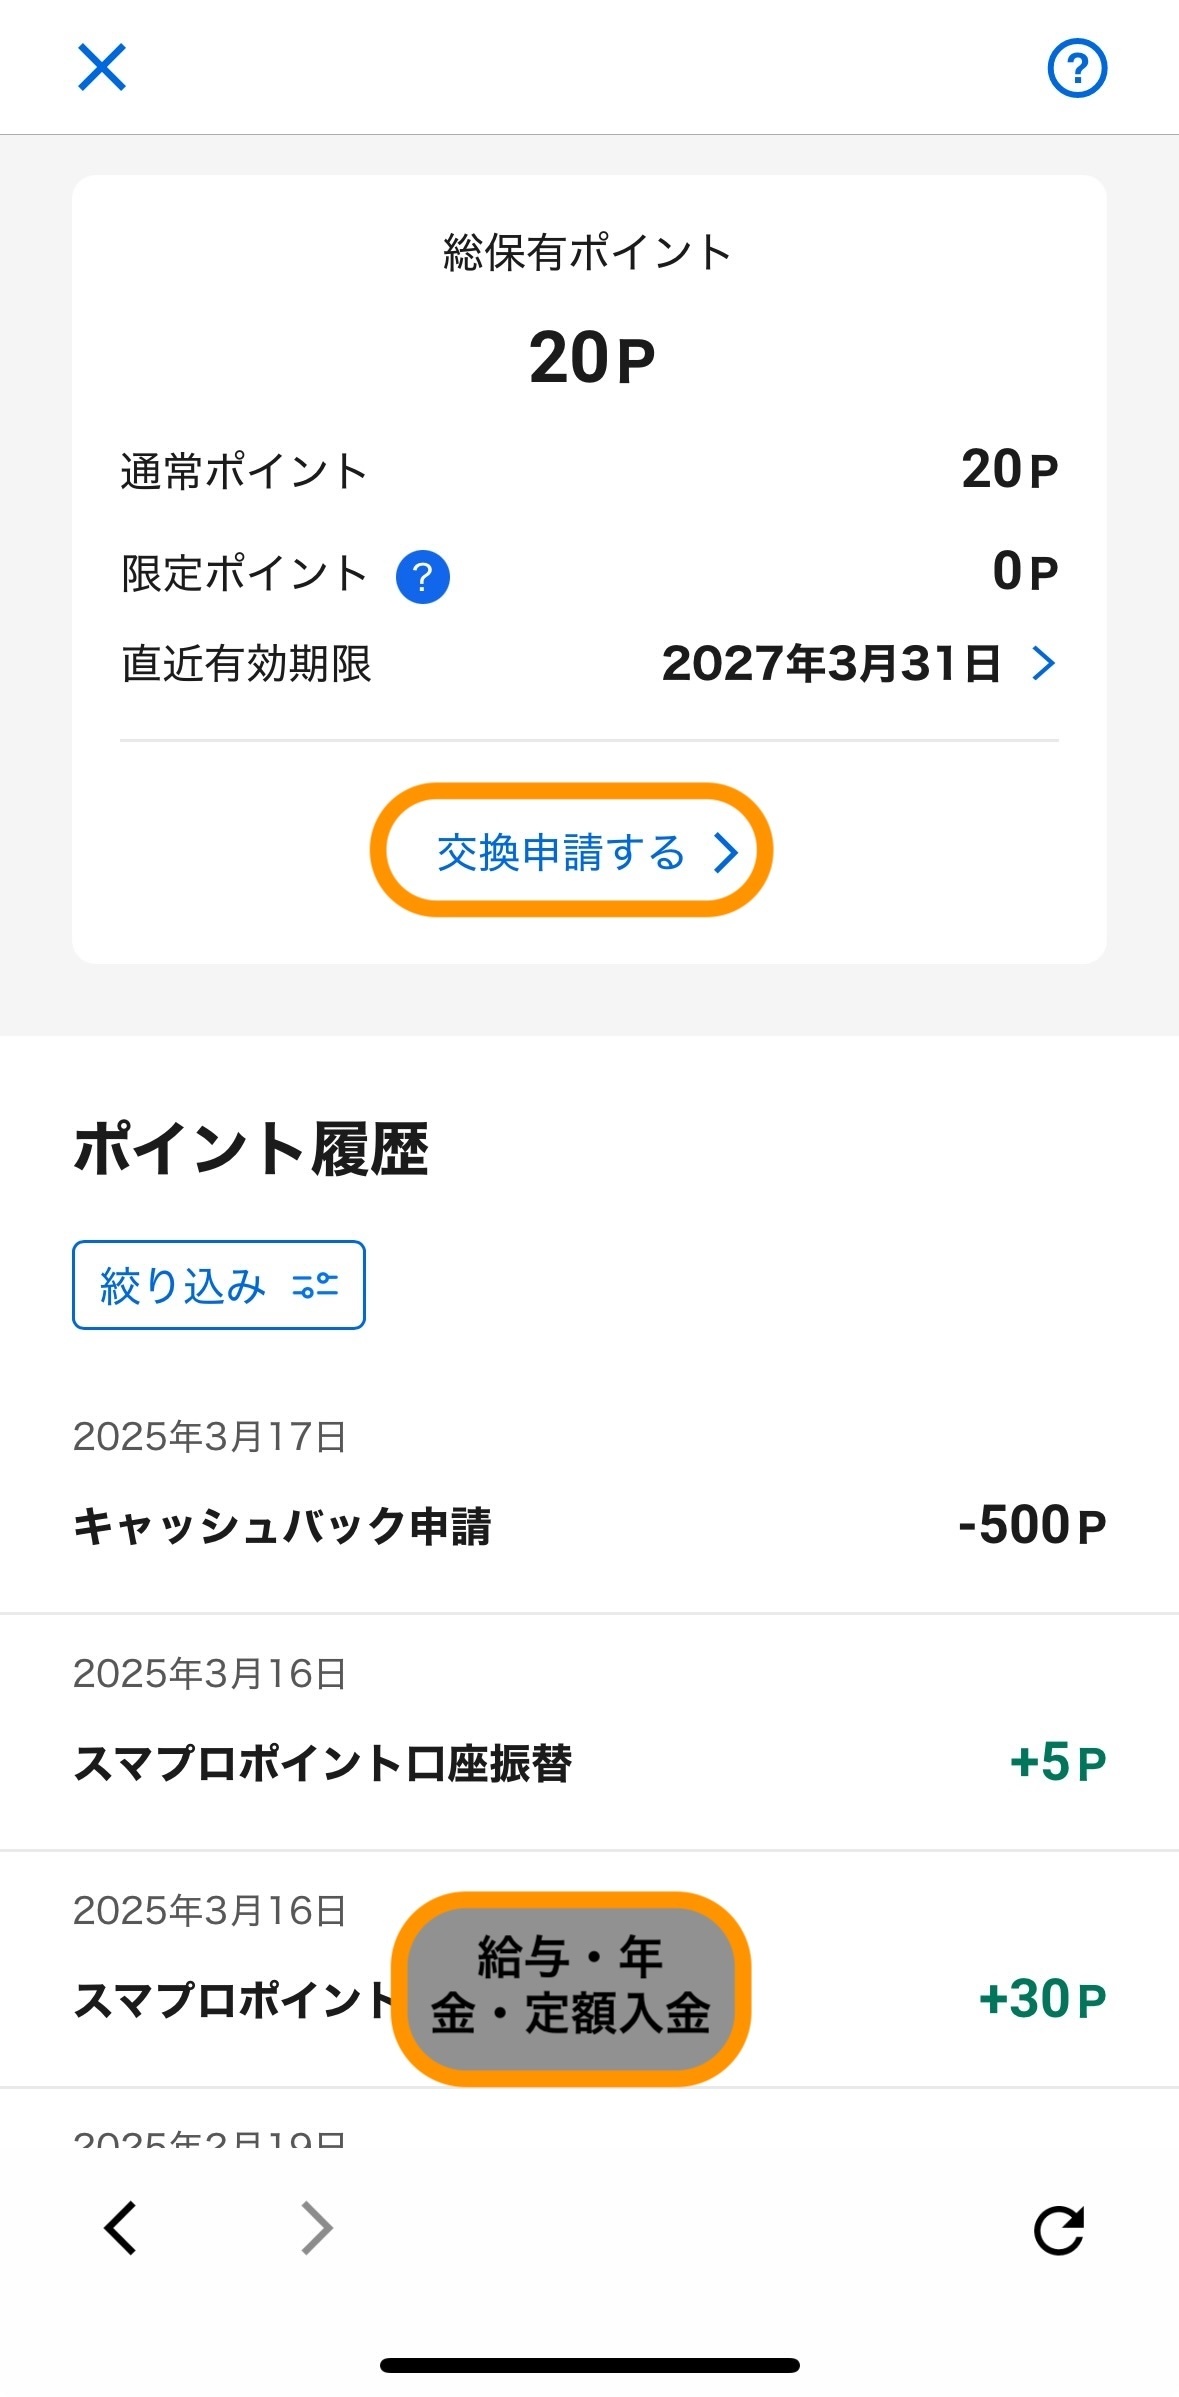
Task: Close the points page with X icon
Action: [x=102, y=68]
